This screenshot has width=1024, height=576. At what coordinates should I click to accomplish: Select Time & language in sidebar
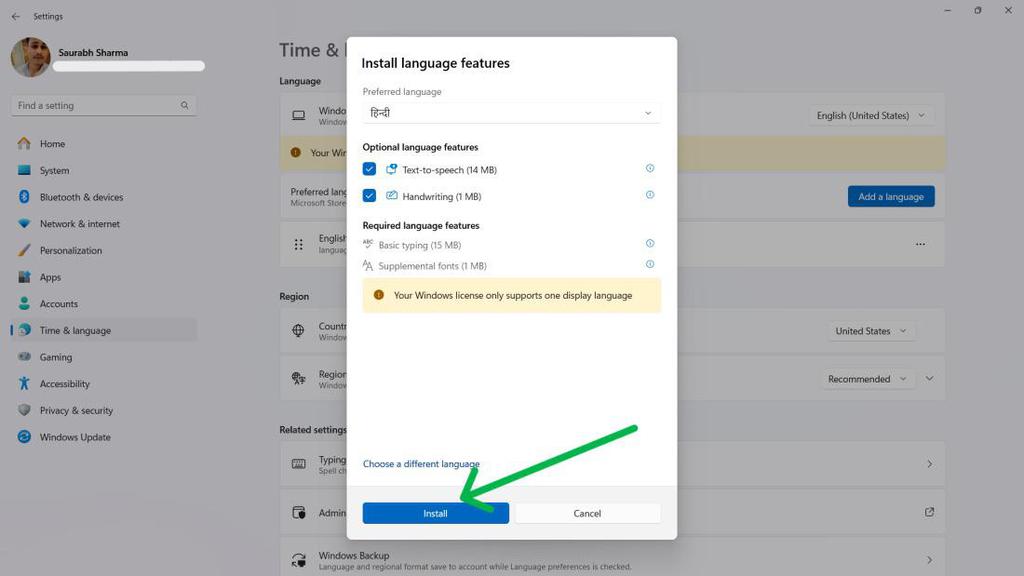pos(103,330)
